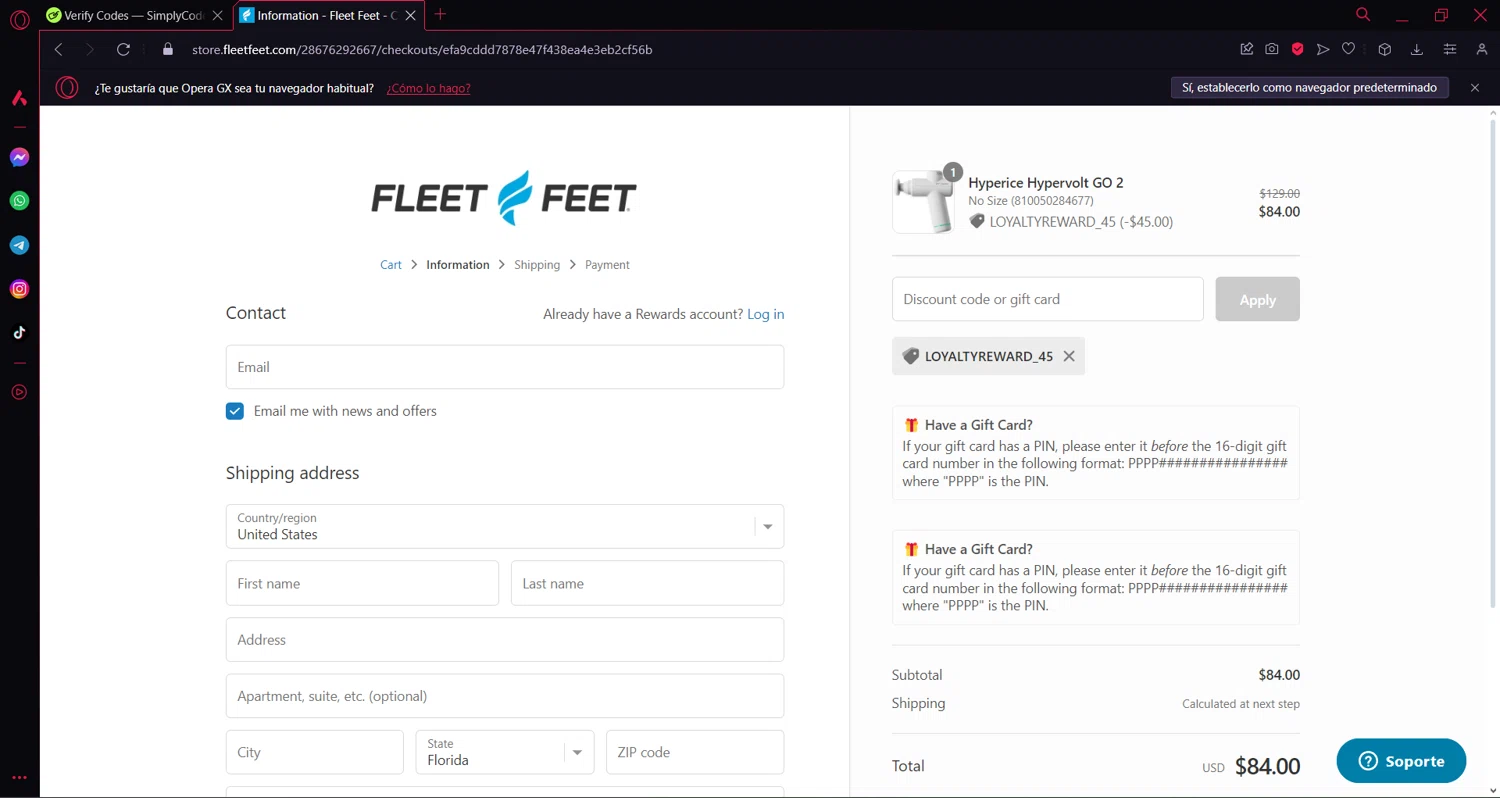
Task: Reload the checkout page
Action: [123, 49]
